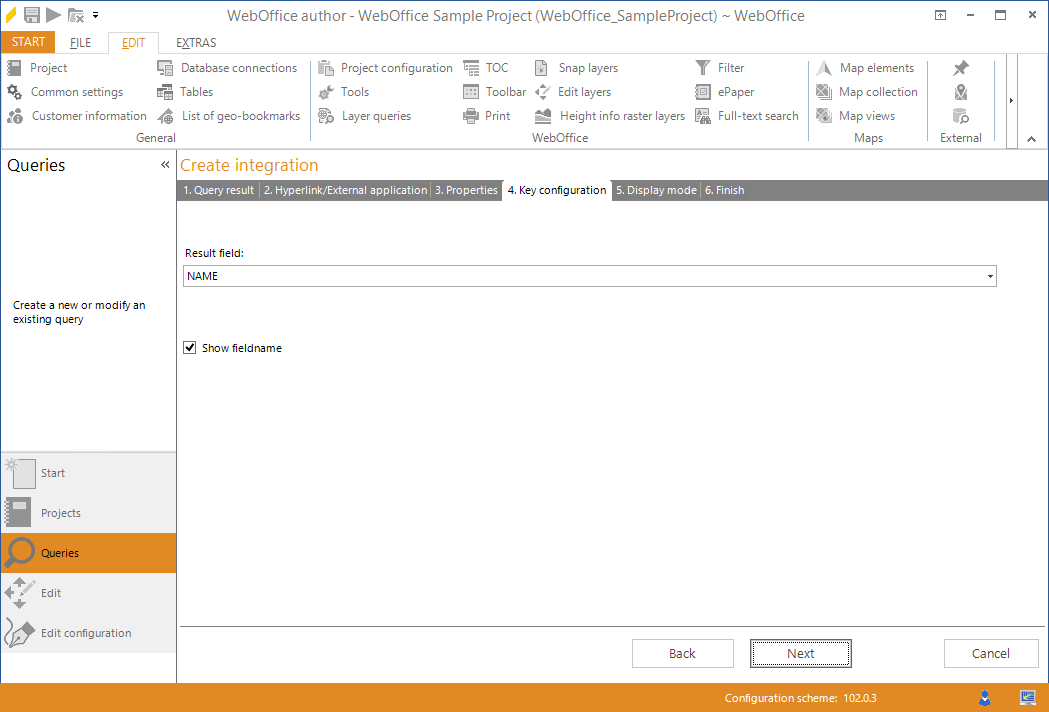Collapse the Queries side panel
1049x712 pixels.
tap(164, 164)
